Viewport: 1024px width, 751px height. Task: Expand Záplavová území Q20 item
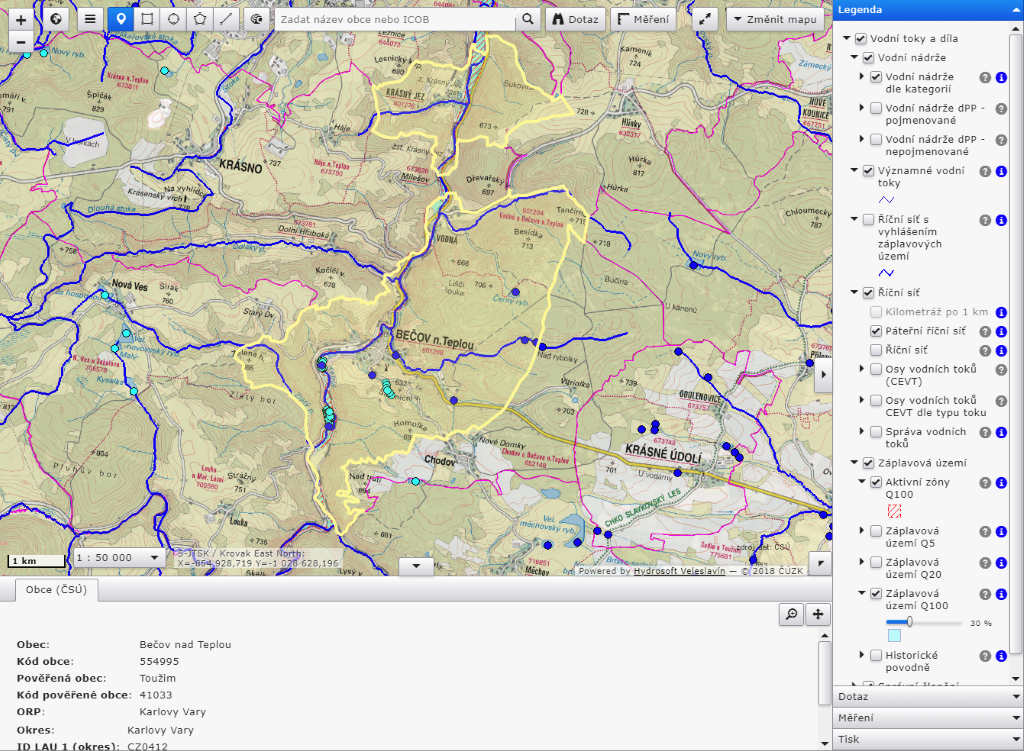point(862,562)
